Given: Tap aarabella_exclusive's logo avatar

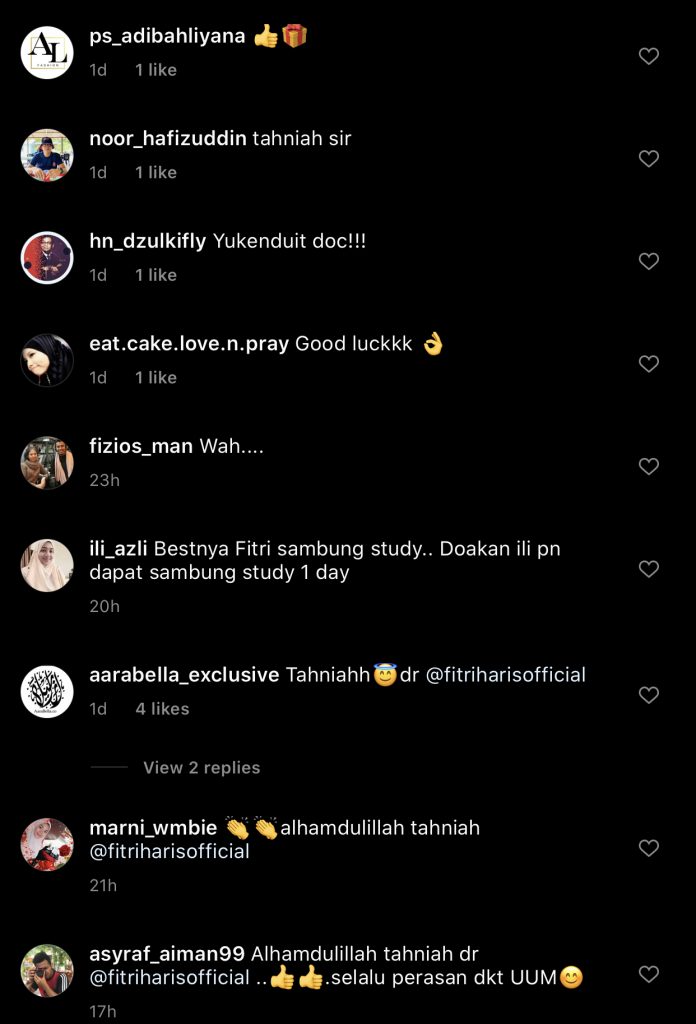Looking at the screenshot, I should click(47, 692).
